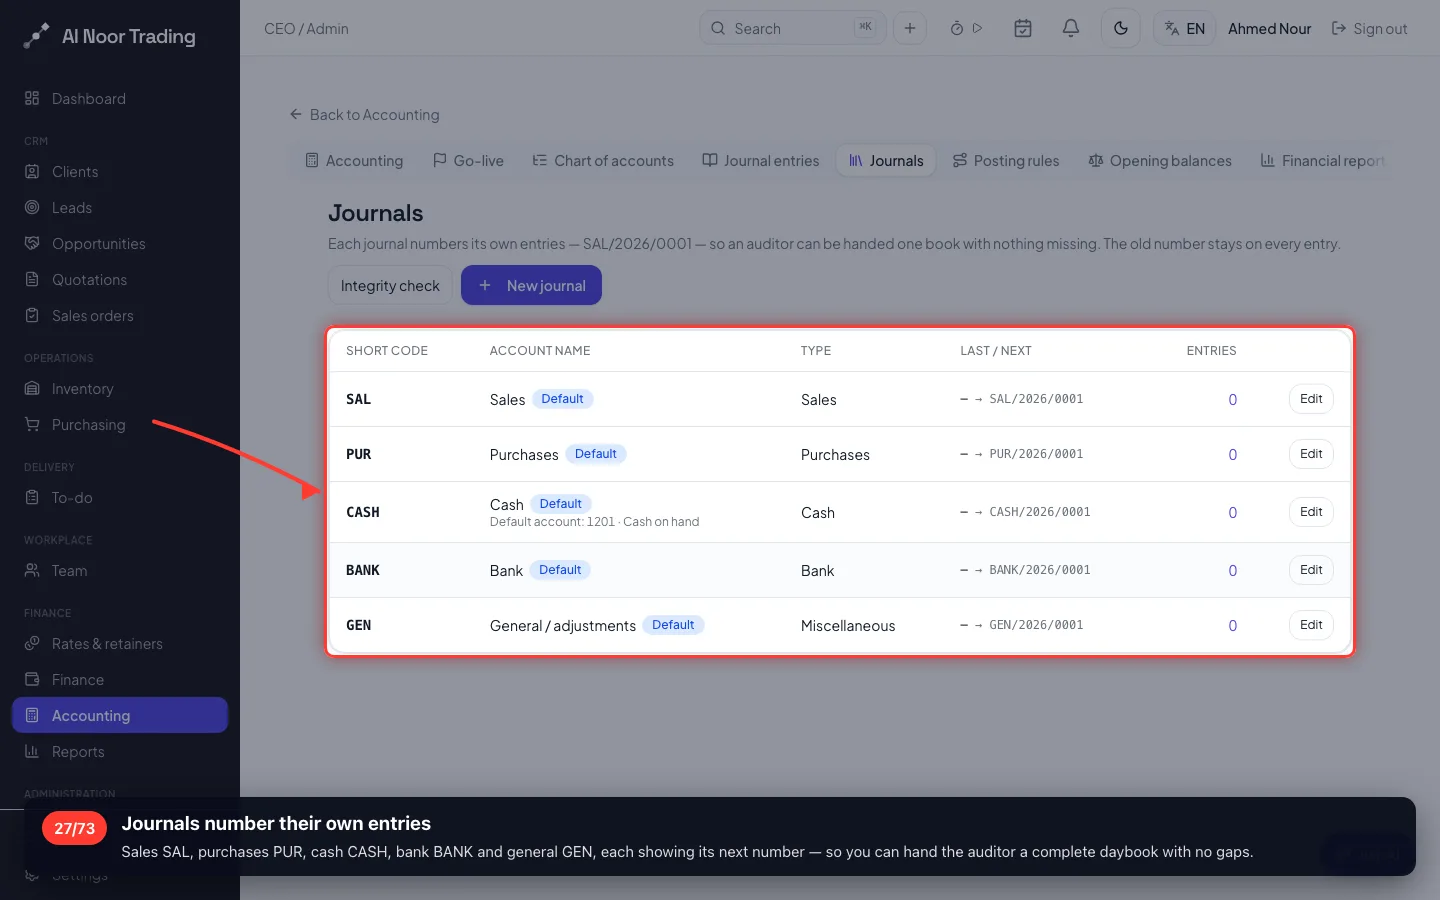Screen dimensions: 1440x900
Task: Open the Accounting tab
Action: [x=354, y=161]
